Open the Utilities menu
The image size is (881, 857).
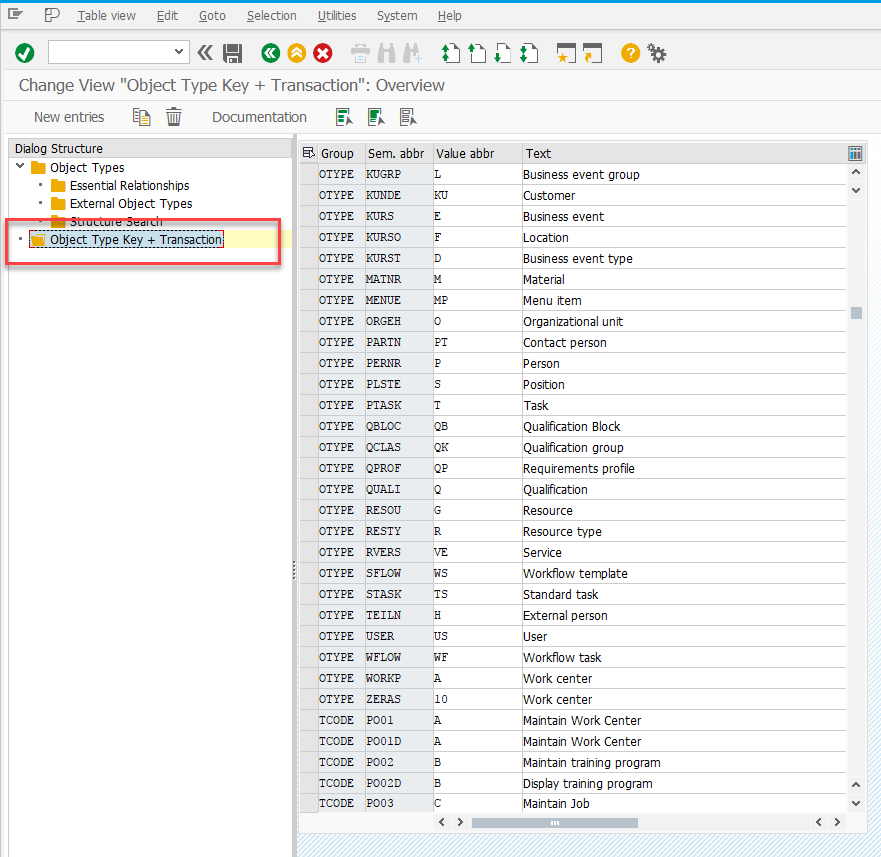pos(337,16)
